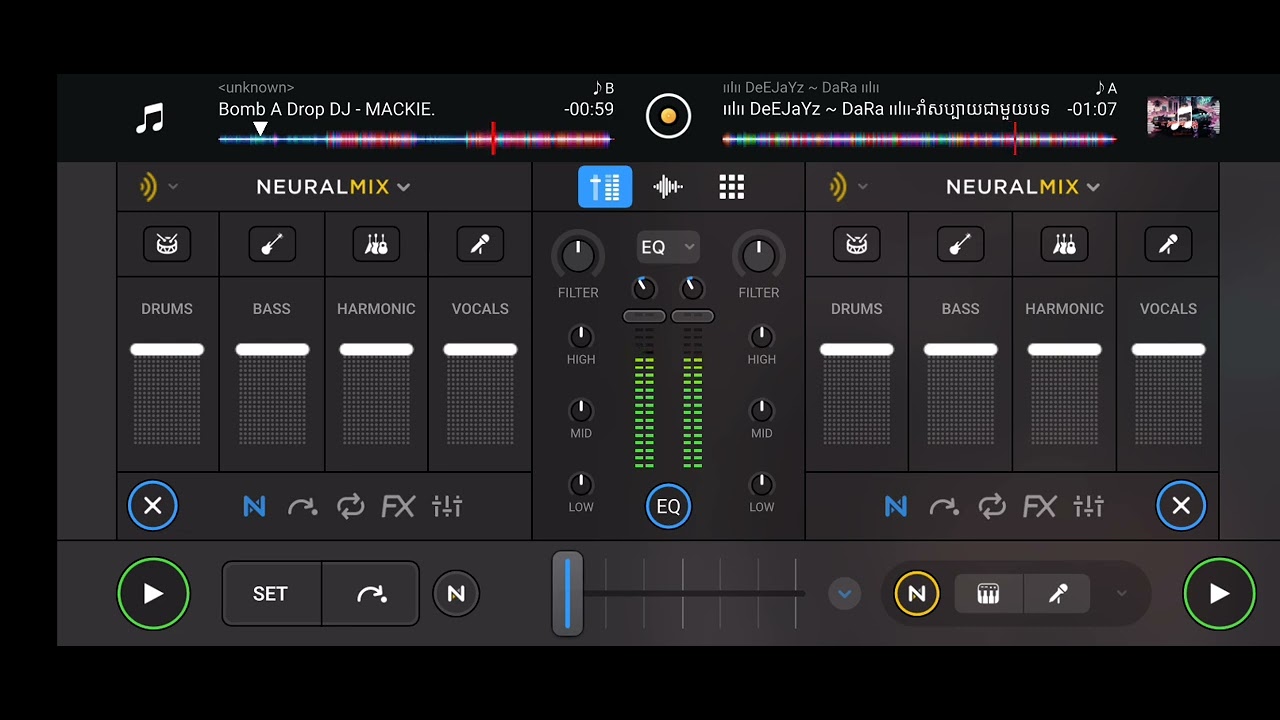Screen dimensions: 1280x720
Task: Click the right FILTER knob
Action: 759,256
